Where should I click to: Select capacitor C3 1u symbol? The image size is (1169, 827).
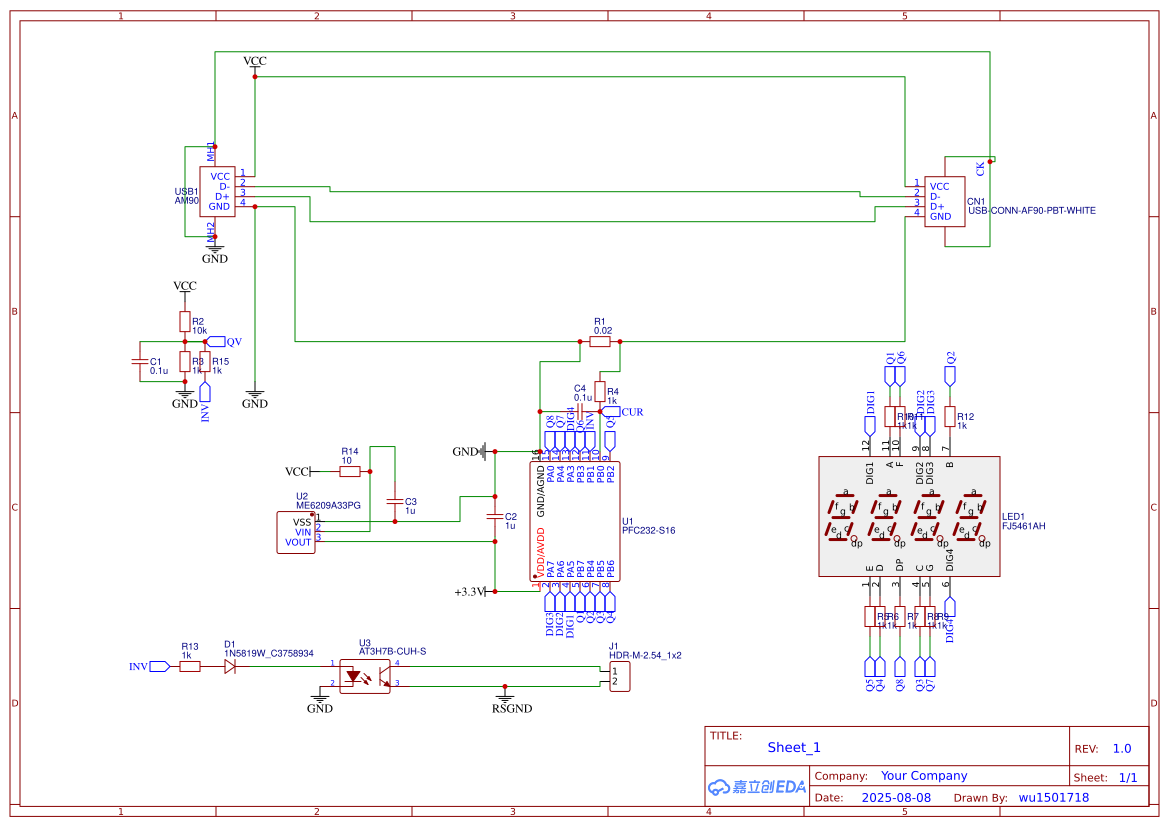(x=394, y=502)
